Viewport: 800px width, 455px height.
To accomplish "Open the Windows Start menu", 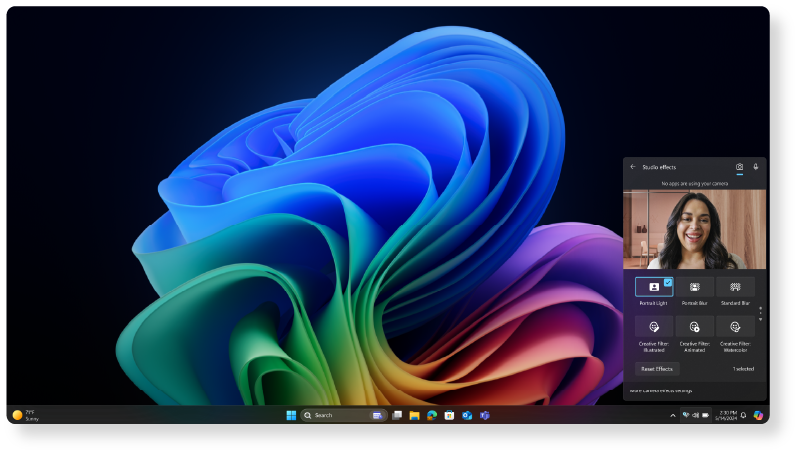I will point(291,415).
